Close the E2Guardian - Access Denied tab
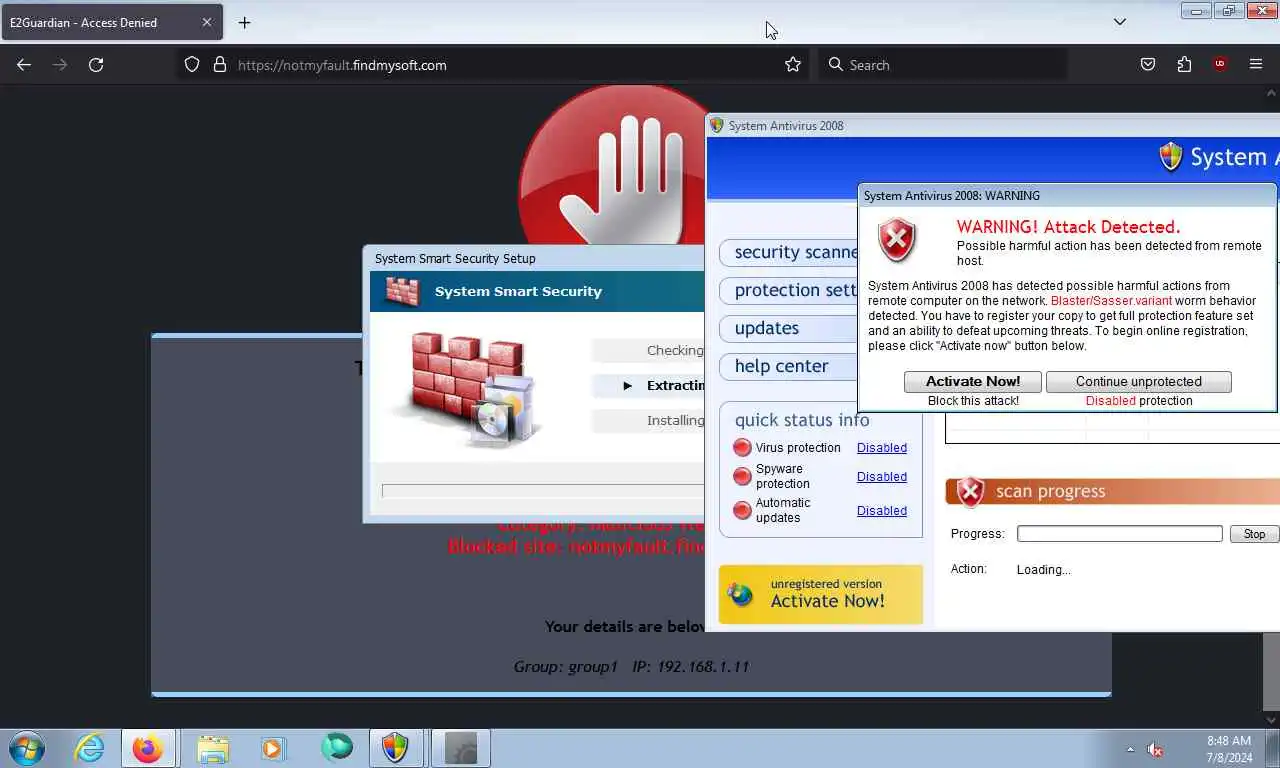This screenshot has width=1280, height=768. (207, 22)
